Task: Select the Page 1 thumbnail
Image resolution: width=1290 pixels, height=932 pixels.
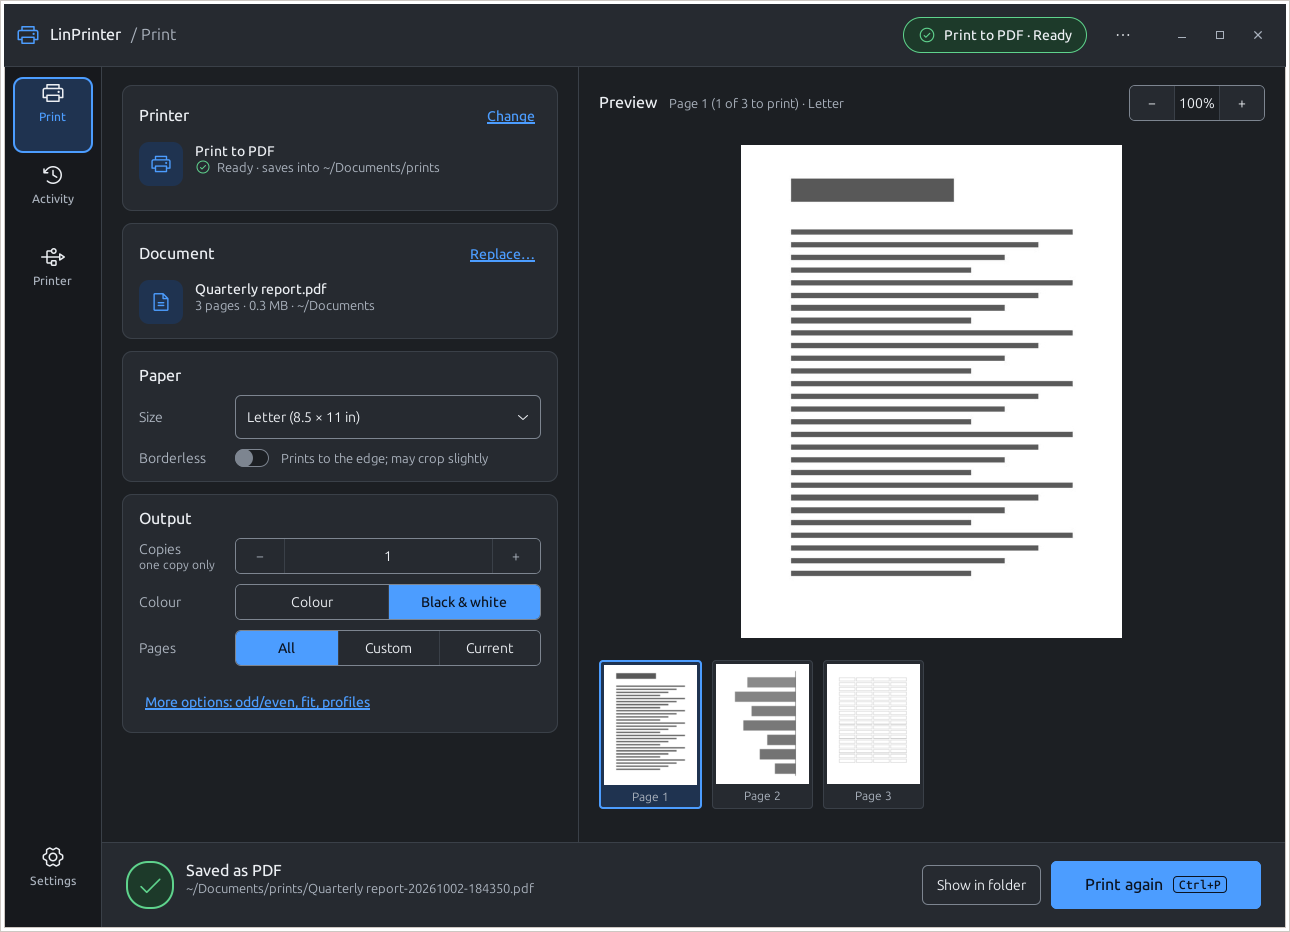Action: tap(650, 734)
